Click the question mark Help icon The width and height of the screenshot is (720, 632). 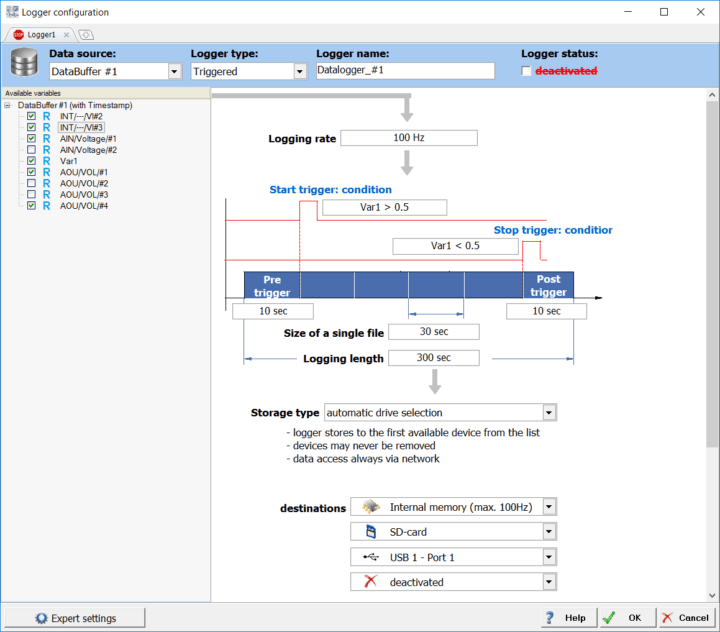pyautogui.click(x=550, y=617)
